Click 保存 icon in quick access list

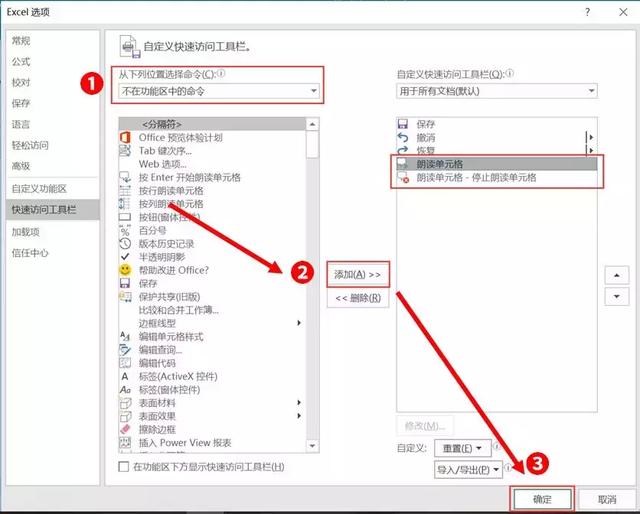tap(403, 124)
